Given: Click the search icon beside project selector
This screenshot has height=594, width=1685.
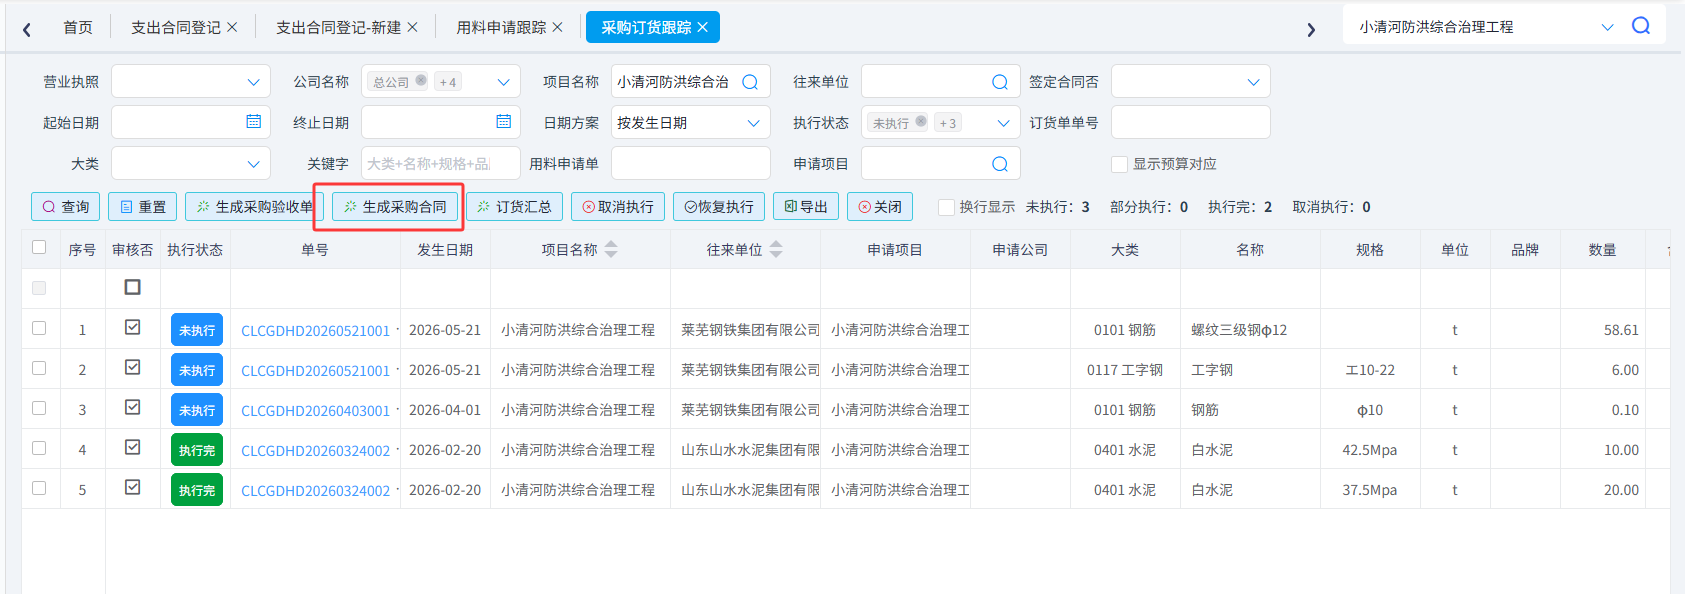Looking at the screenshot, I should [1641, 26].
